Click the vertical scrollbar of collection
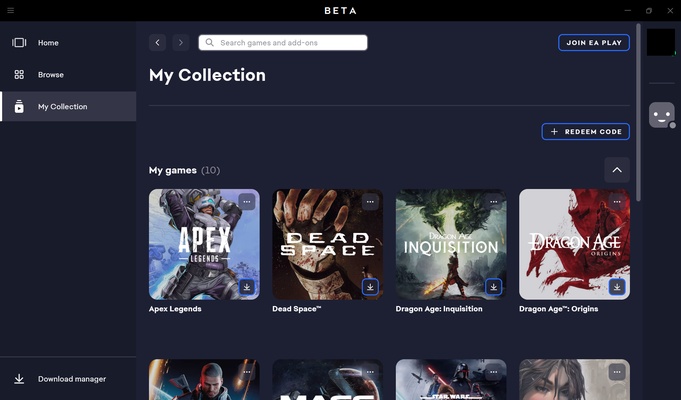Screen dimensions: 681x400 [x=638, y=112]
